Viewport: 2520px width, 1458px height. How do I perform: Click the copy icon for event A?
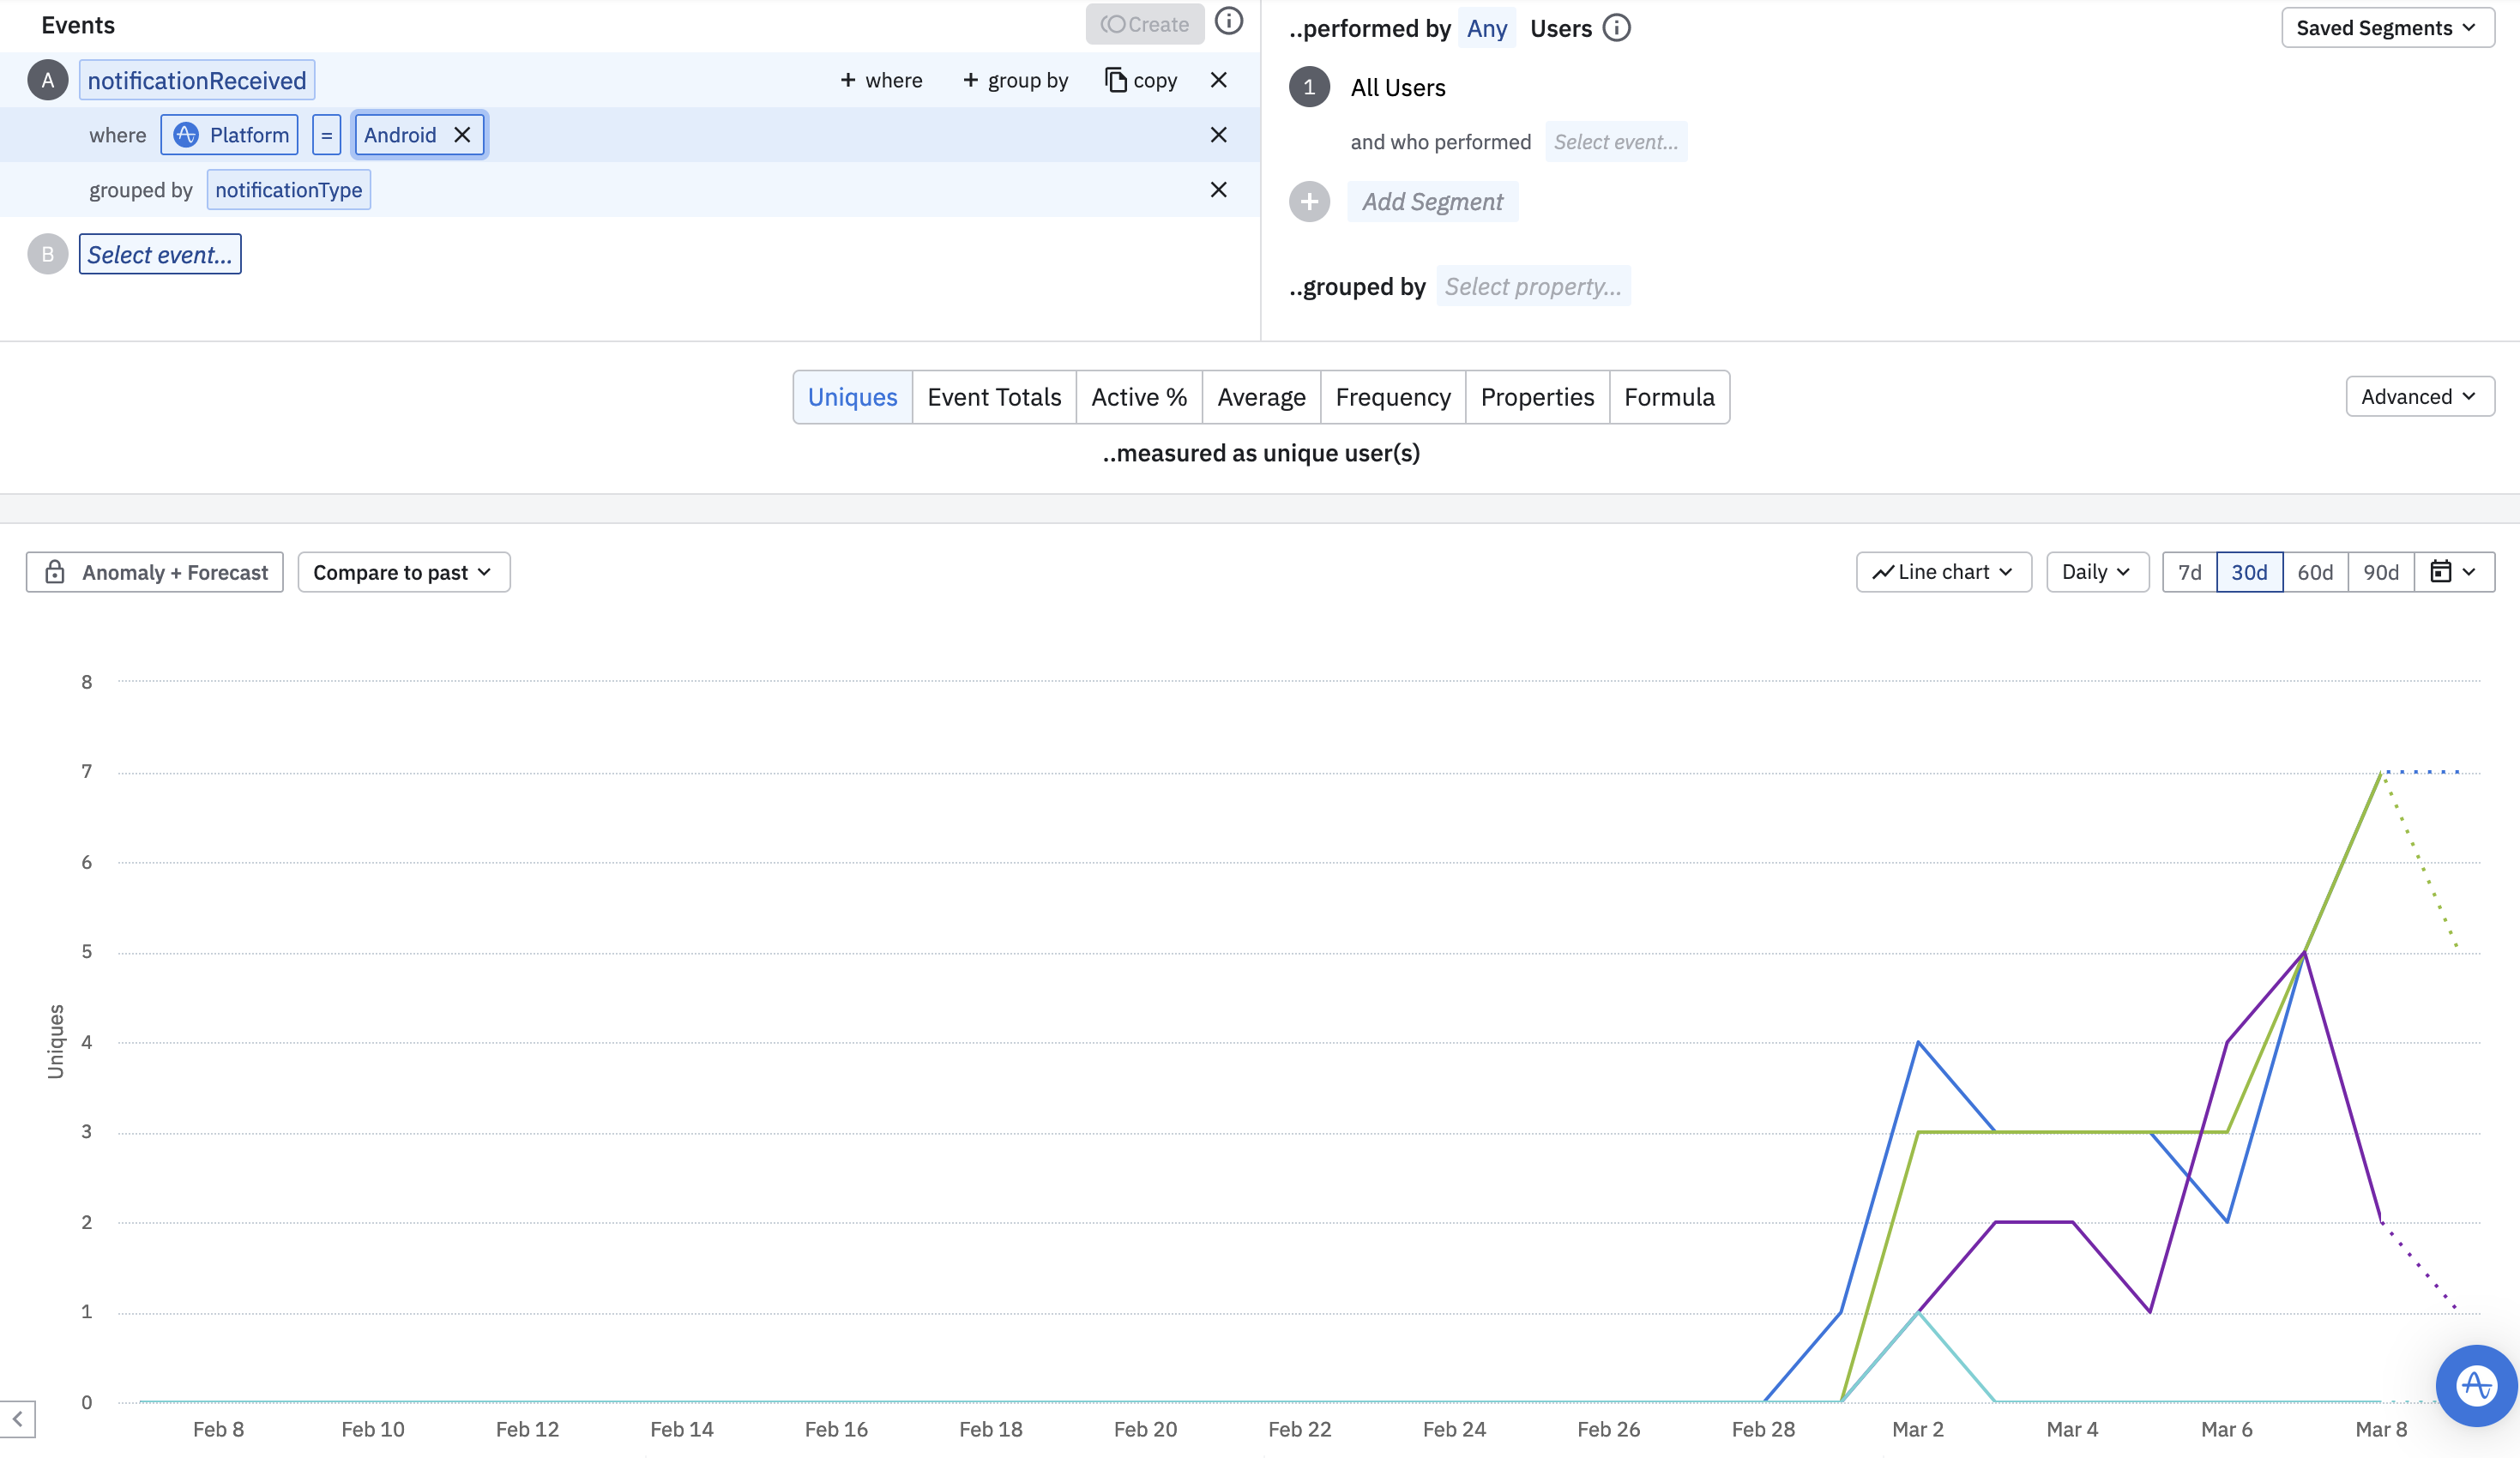(x=1116, y=80)
